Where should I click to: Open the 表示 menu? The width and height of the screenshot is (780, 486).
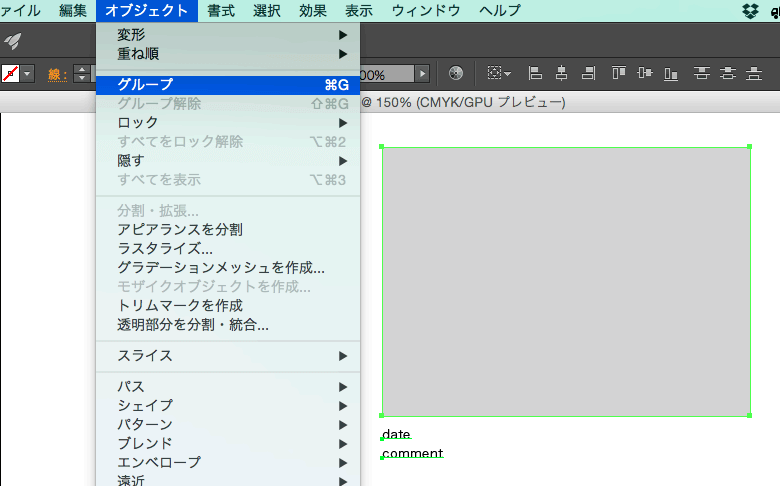pos(359,10)
